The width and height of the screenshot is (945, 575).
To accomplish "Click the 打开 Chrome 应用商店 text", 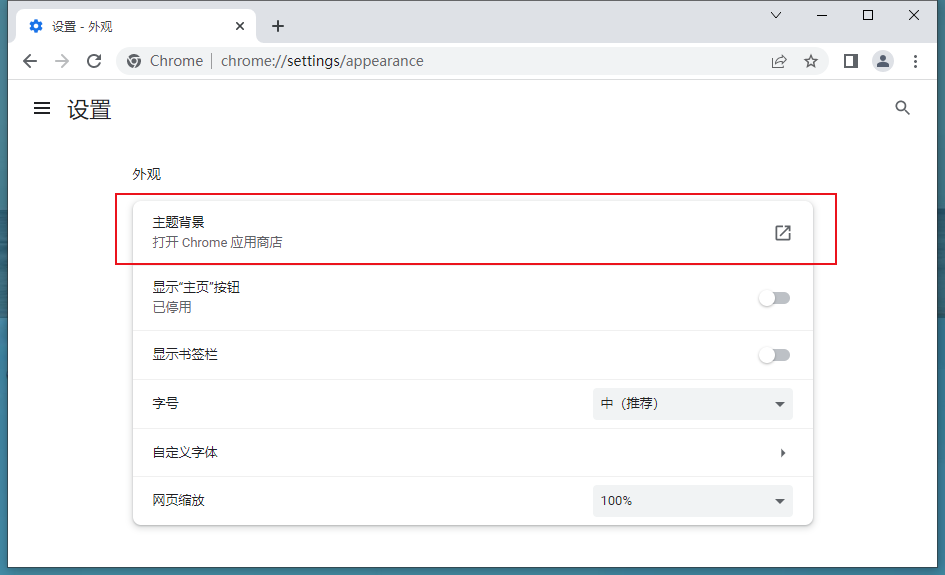I will (x=217, y=242).
